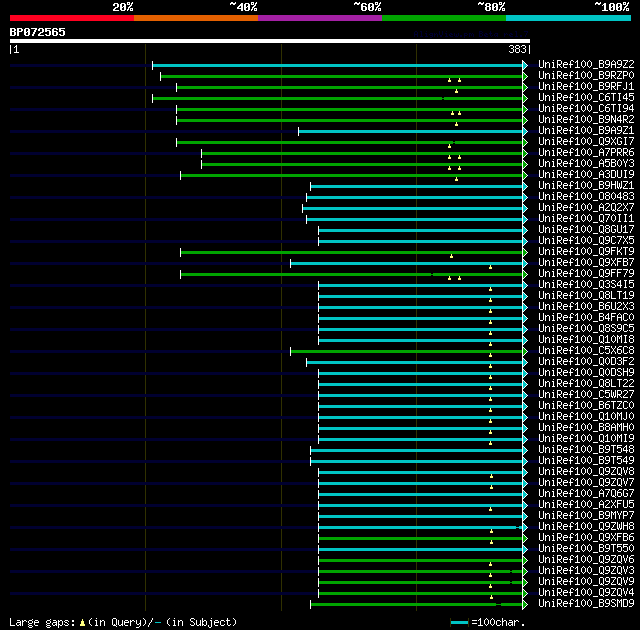
Task: Select UniRef100_B9HWZ1 label
Action: coord(586,186)
